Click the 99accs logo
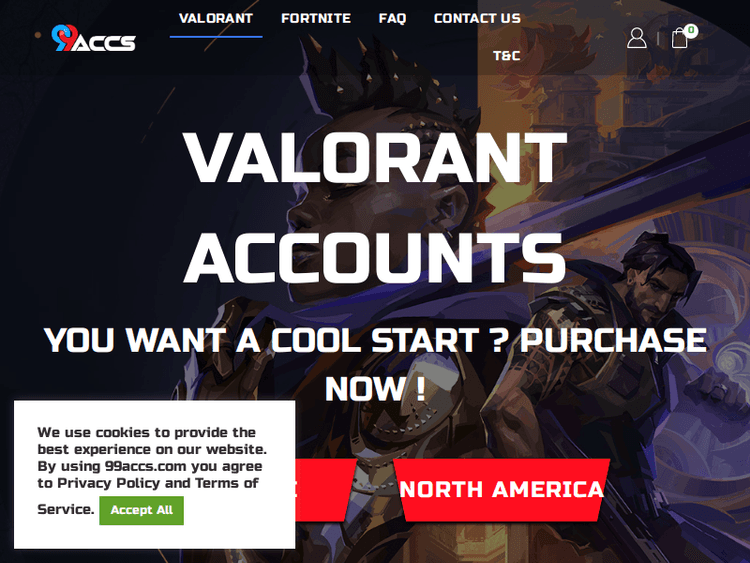This screenshot has height=563, width=750. pos(94,38)
